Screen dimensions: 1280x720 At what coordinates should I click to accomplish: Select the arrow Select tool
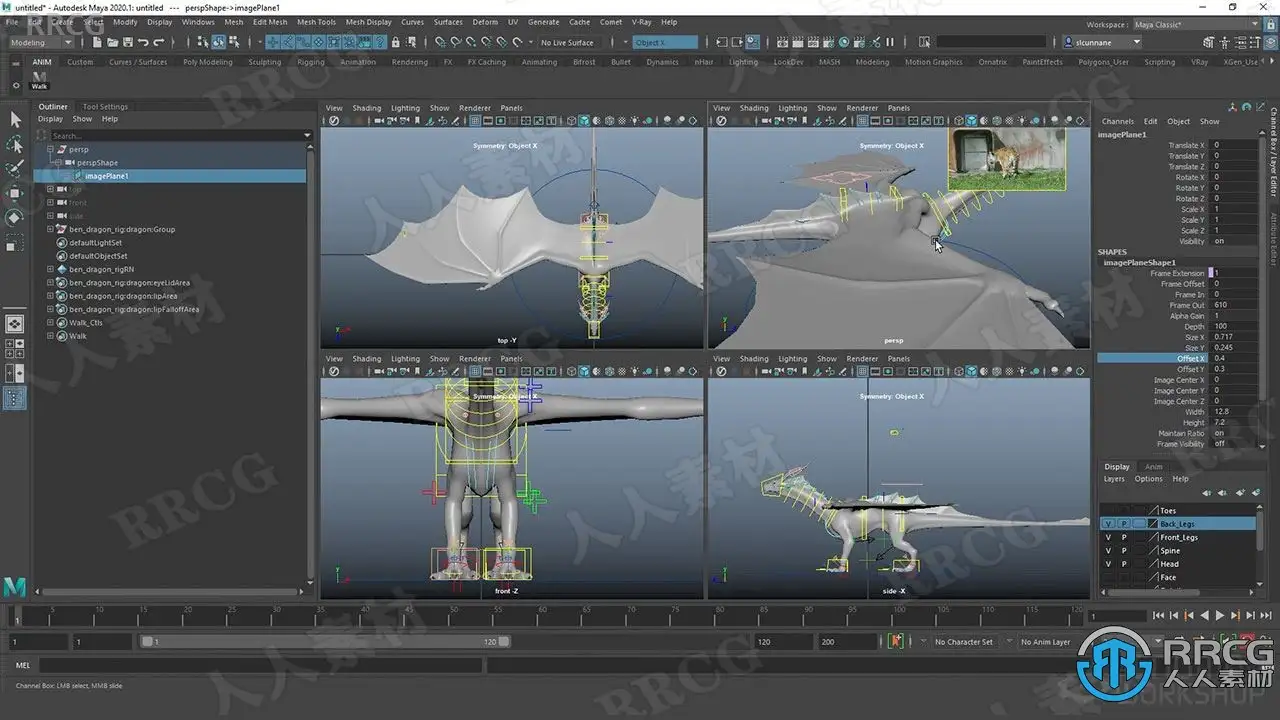click(x=15, y=120)
